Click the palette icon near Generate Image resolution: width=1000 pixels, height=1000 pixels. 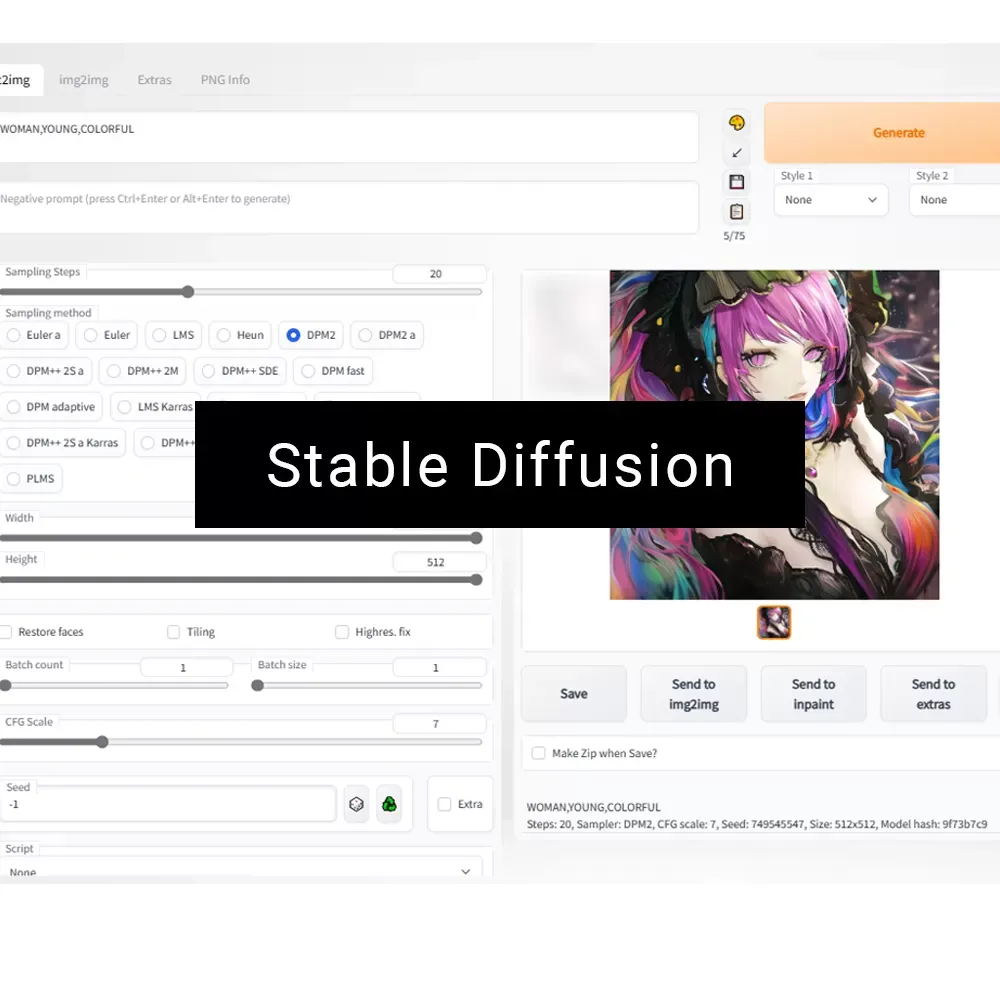click(736, 122)
